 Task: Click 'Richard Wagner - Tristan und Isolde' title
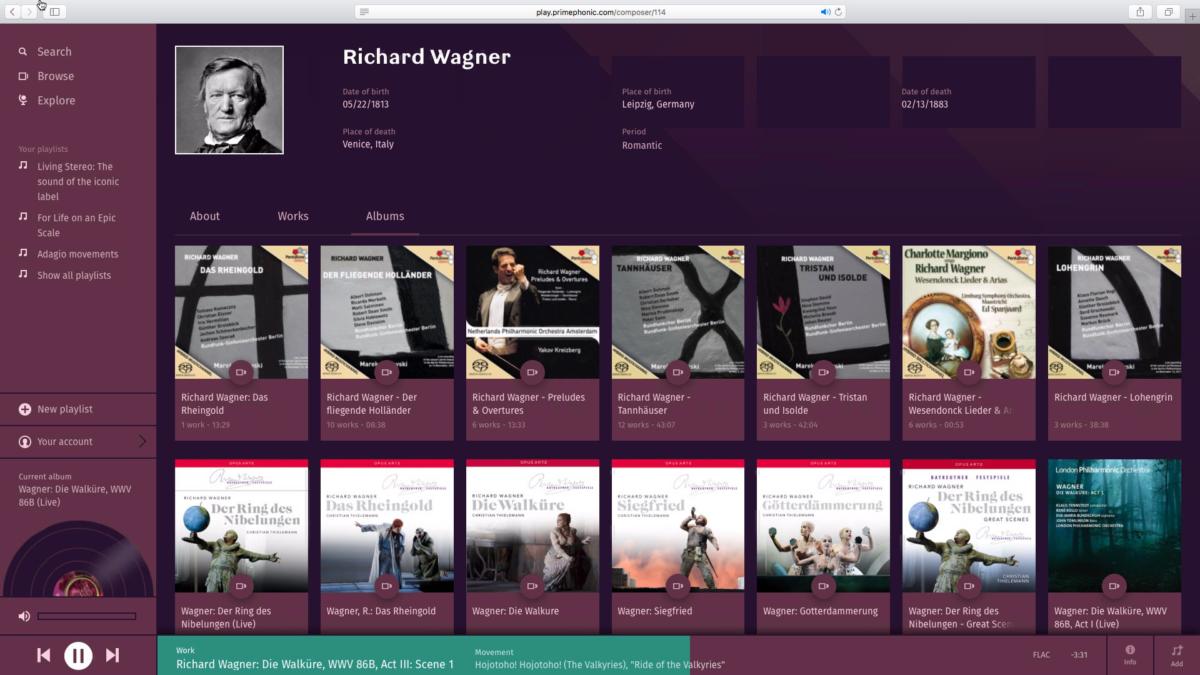(x=815, y=404)
